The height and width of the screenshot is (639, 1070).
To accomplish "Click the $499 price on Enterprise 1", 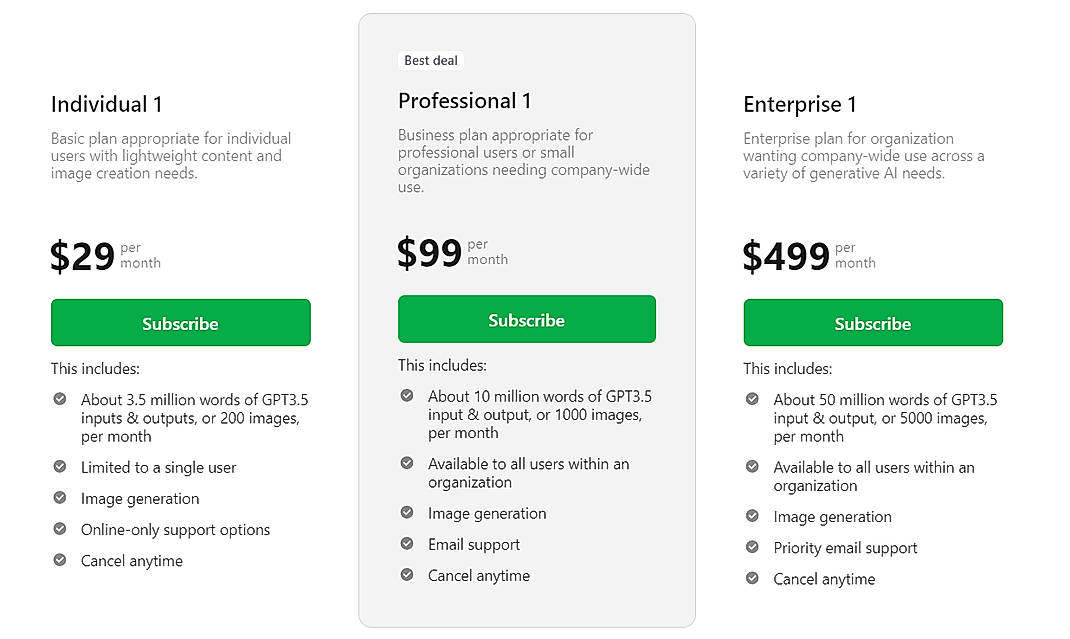I will 785,255.
